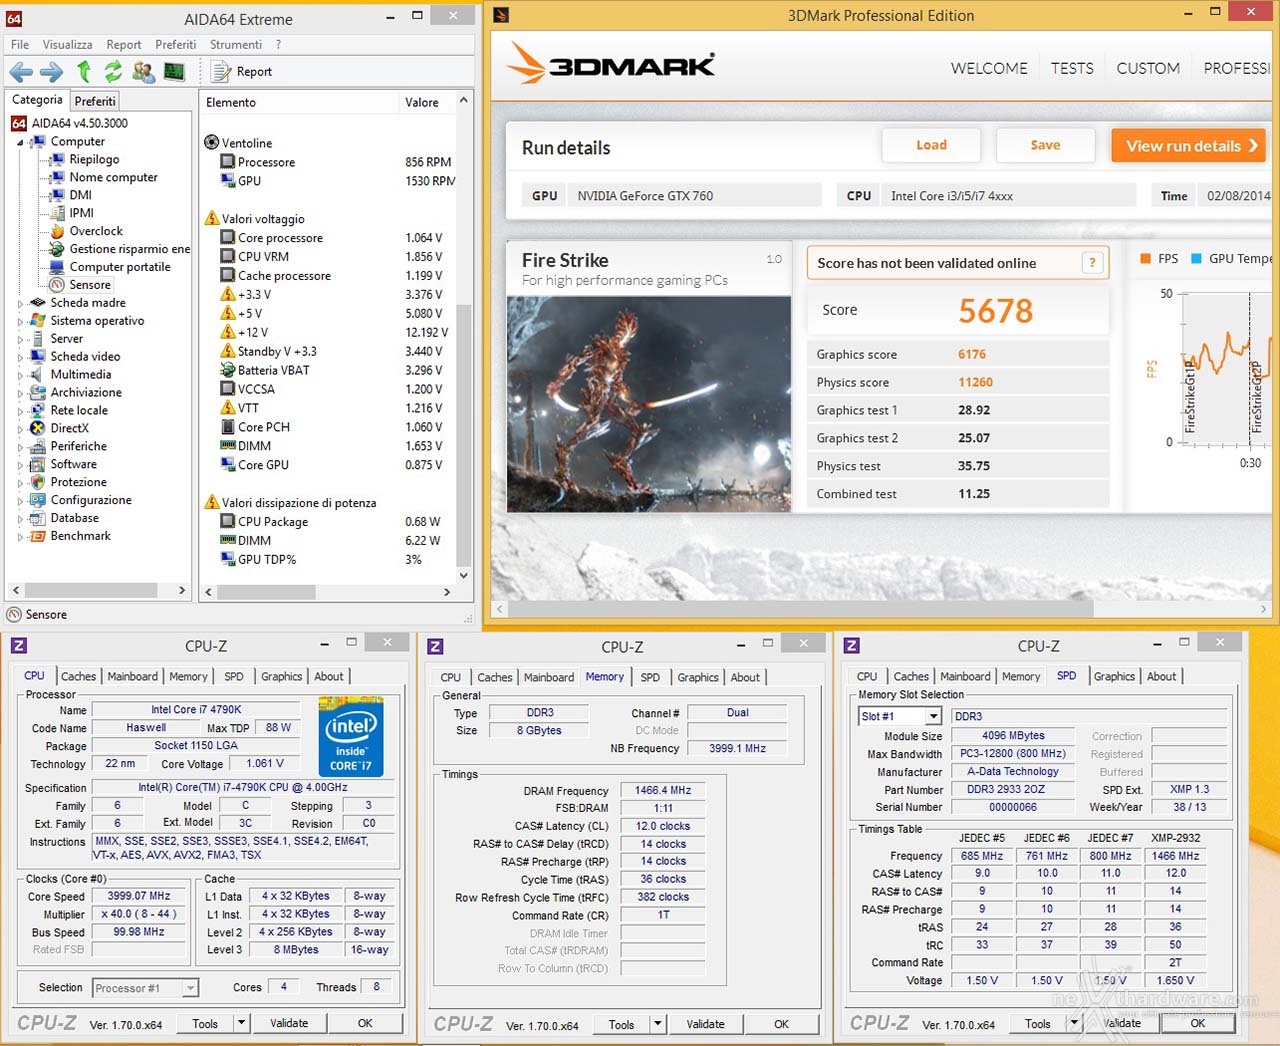This screenshot has width=1280, height=1046.
Task: Expand the Software node
Action: pyautogui.click(x=20, y=465)
